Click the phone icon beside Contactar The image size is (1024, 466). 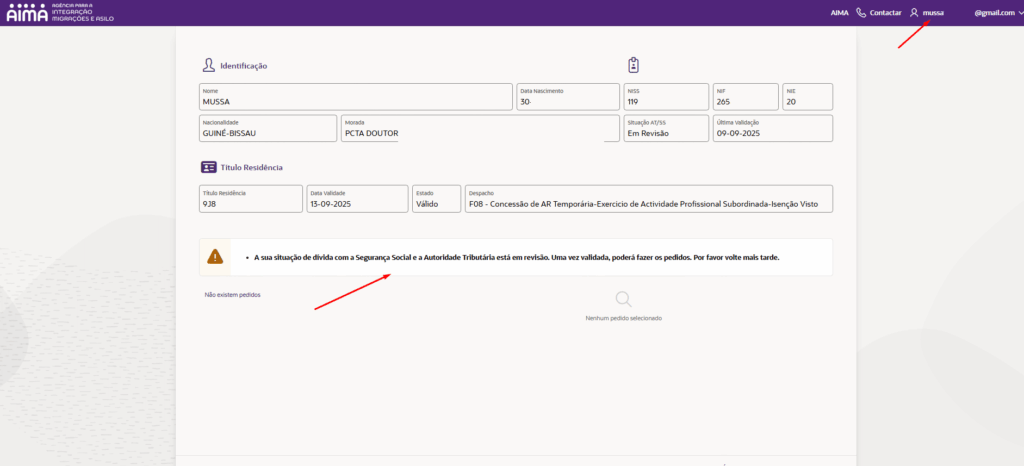click(x=861, y=13)
